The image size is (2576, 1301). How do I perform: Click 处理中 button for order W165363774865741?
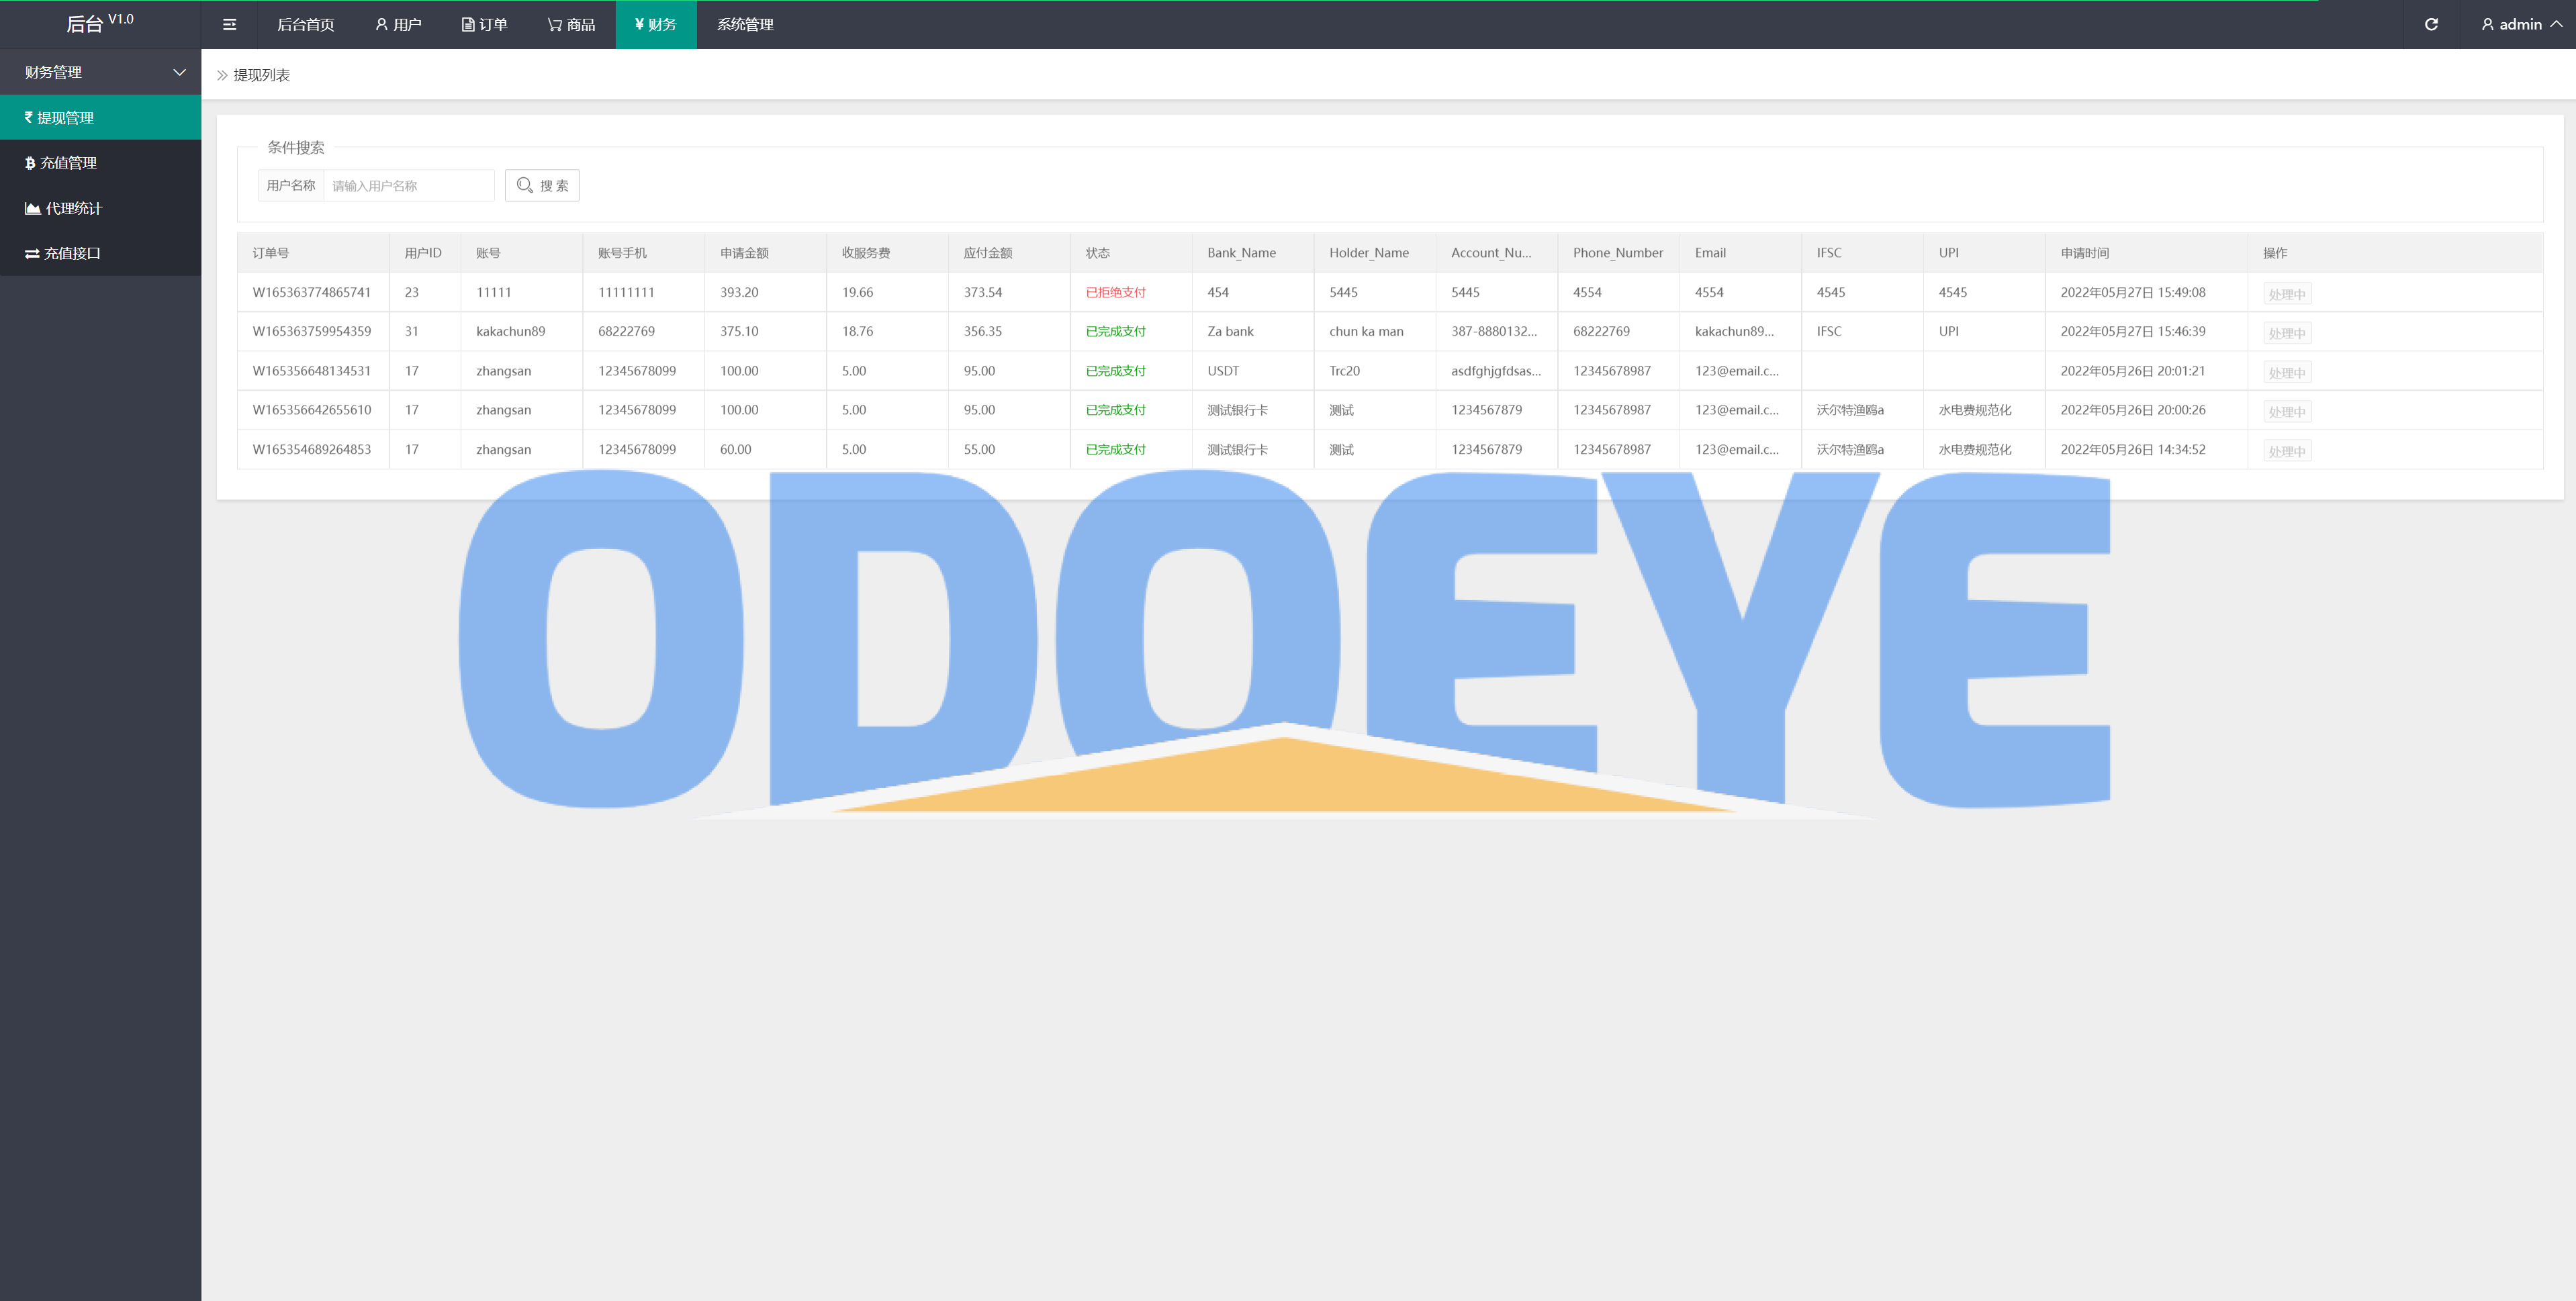pyautogui.click(x=2286, y=294)
